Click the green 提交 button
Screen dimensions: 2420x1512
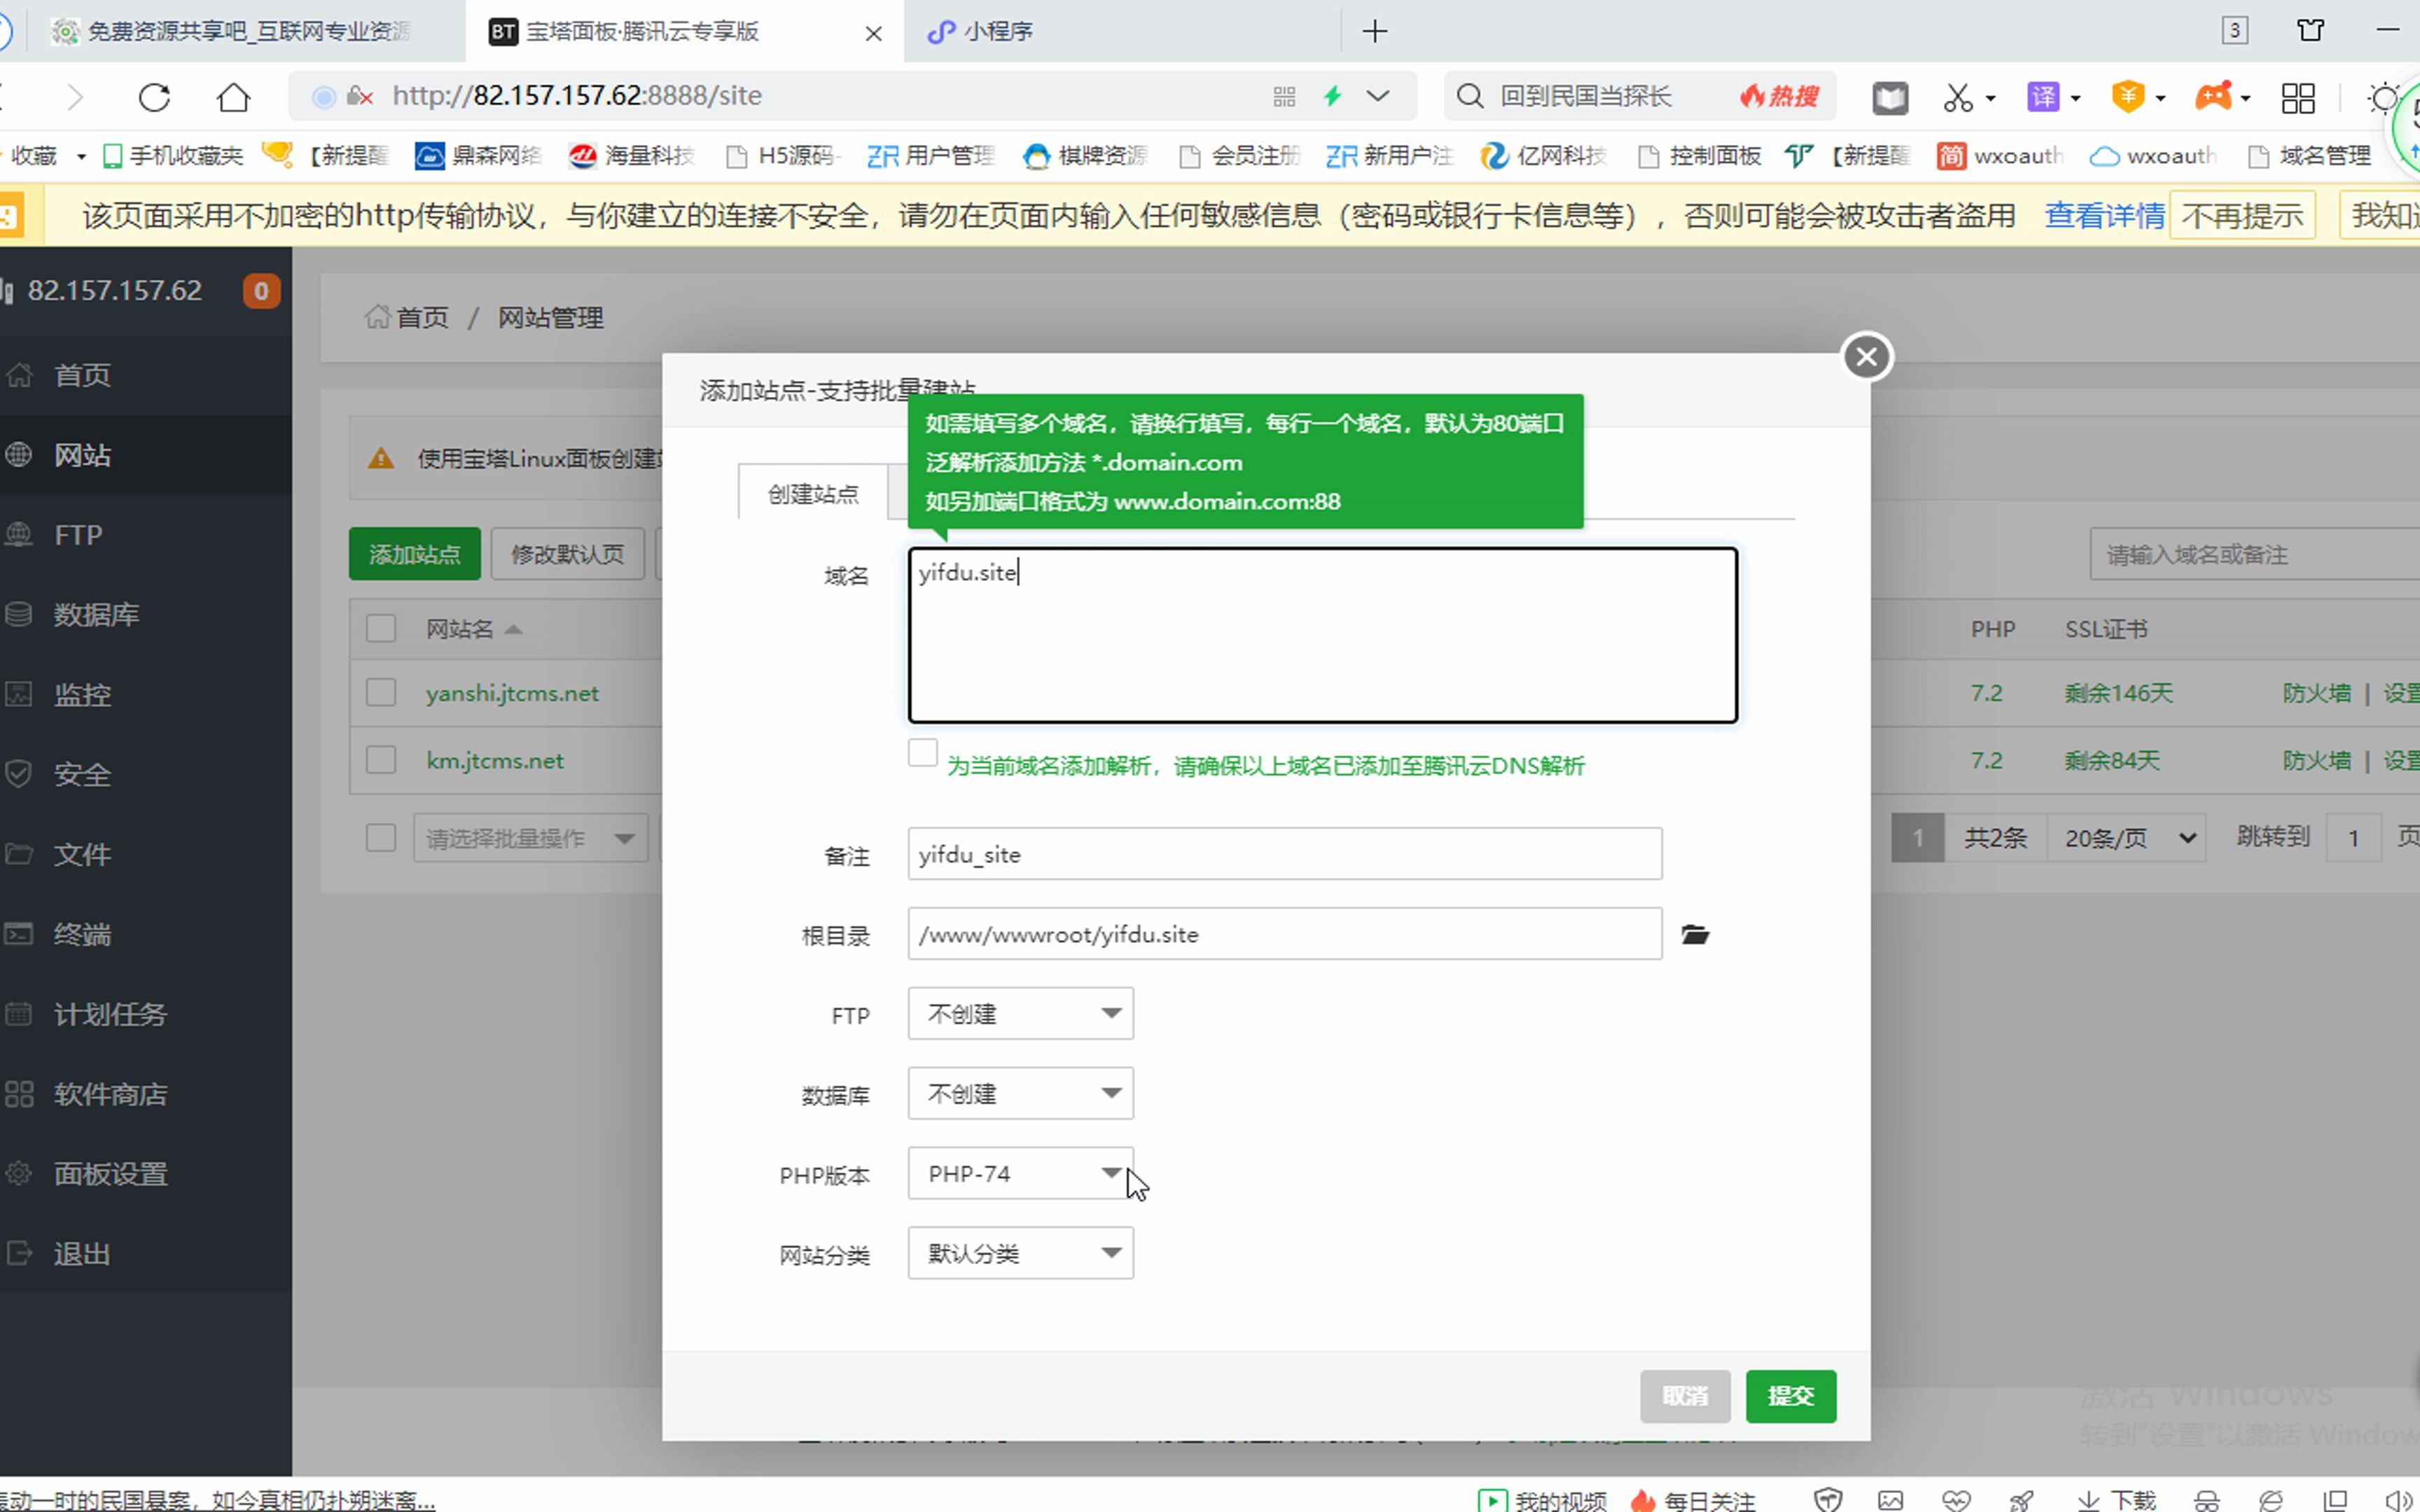pyautogui.click(x=1790, y=1395)
